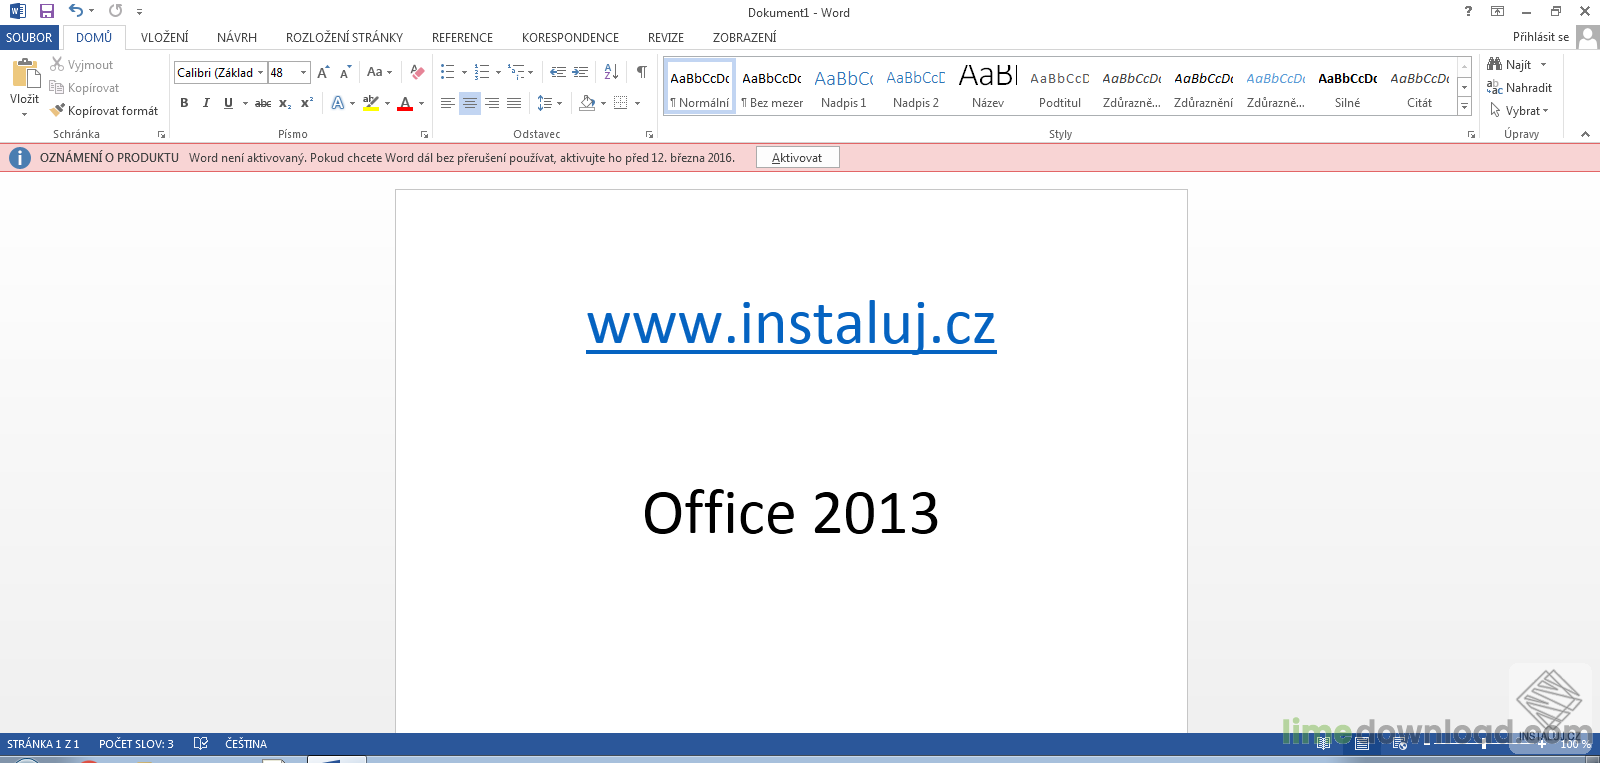Apply red font color
The width and height of the screenshot is (1600, 763).
tap(405, 103)
